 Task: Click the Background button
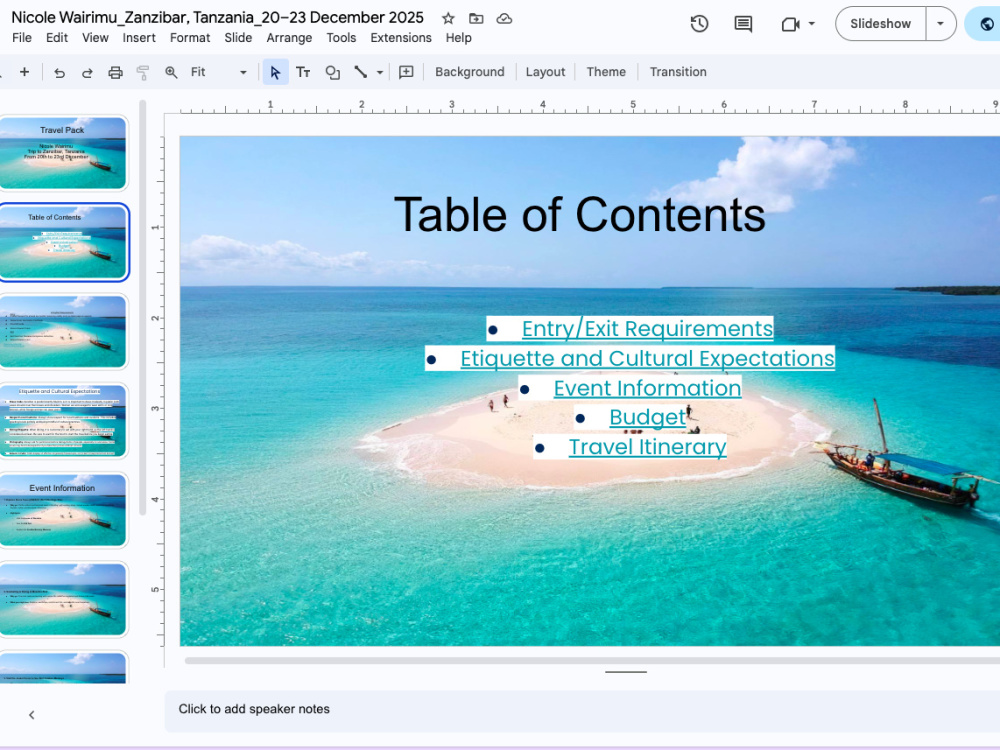click(x=469, y=72)
